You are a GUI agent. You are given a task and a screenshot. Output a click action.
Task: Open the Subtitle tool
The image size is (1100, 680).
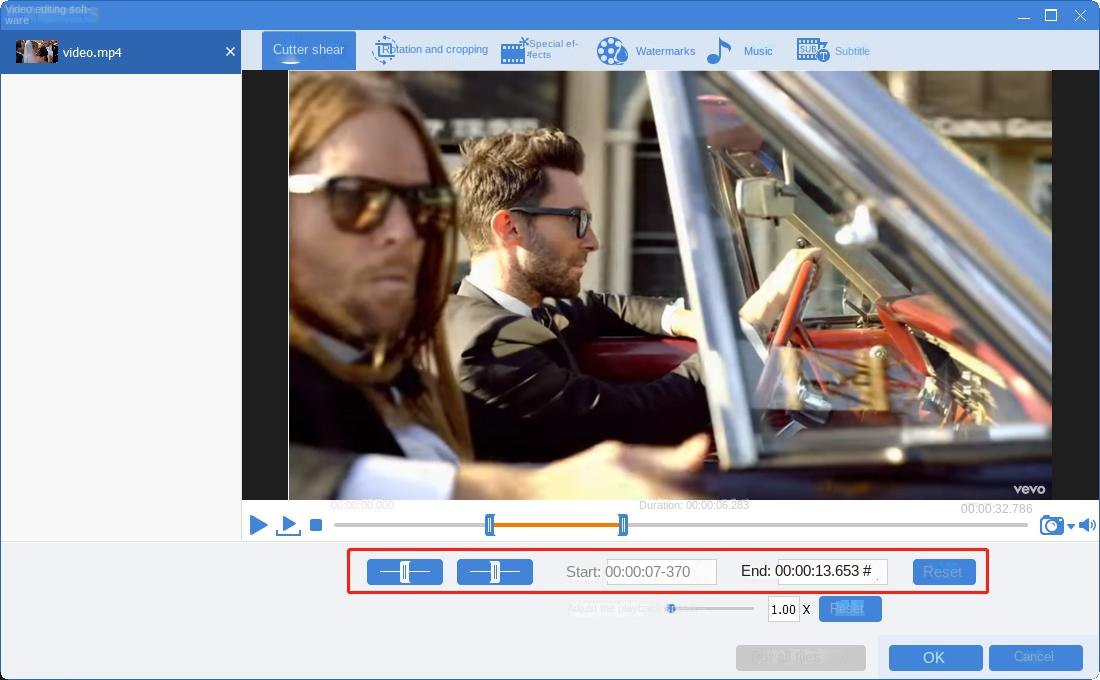click(x=833, y=51)
